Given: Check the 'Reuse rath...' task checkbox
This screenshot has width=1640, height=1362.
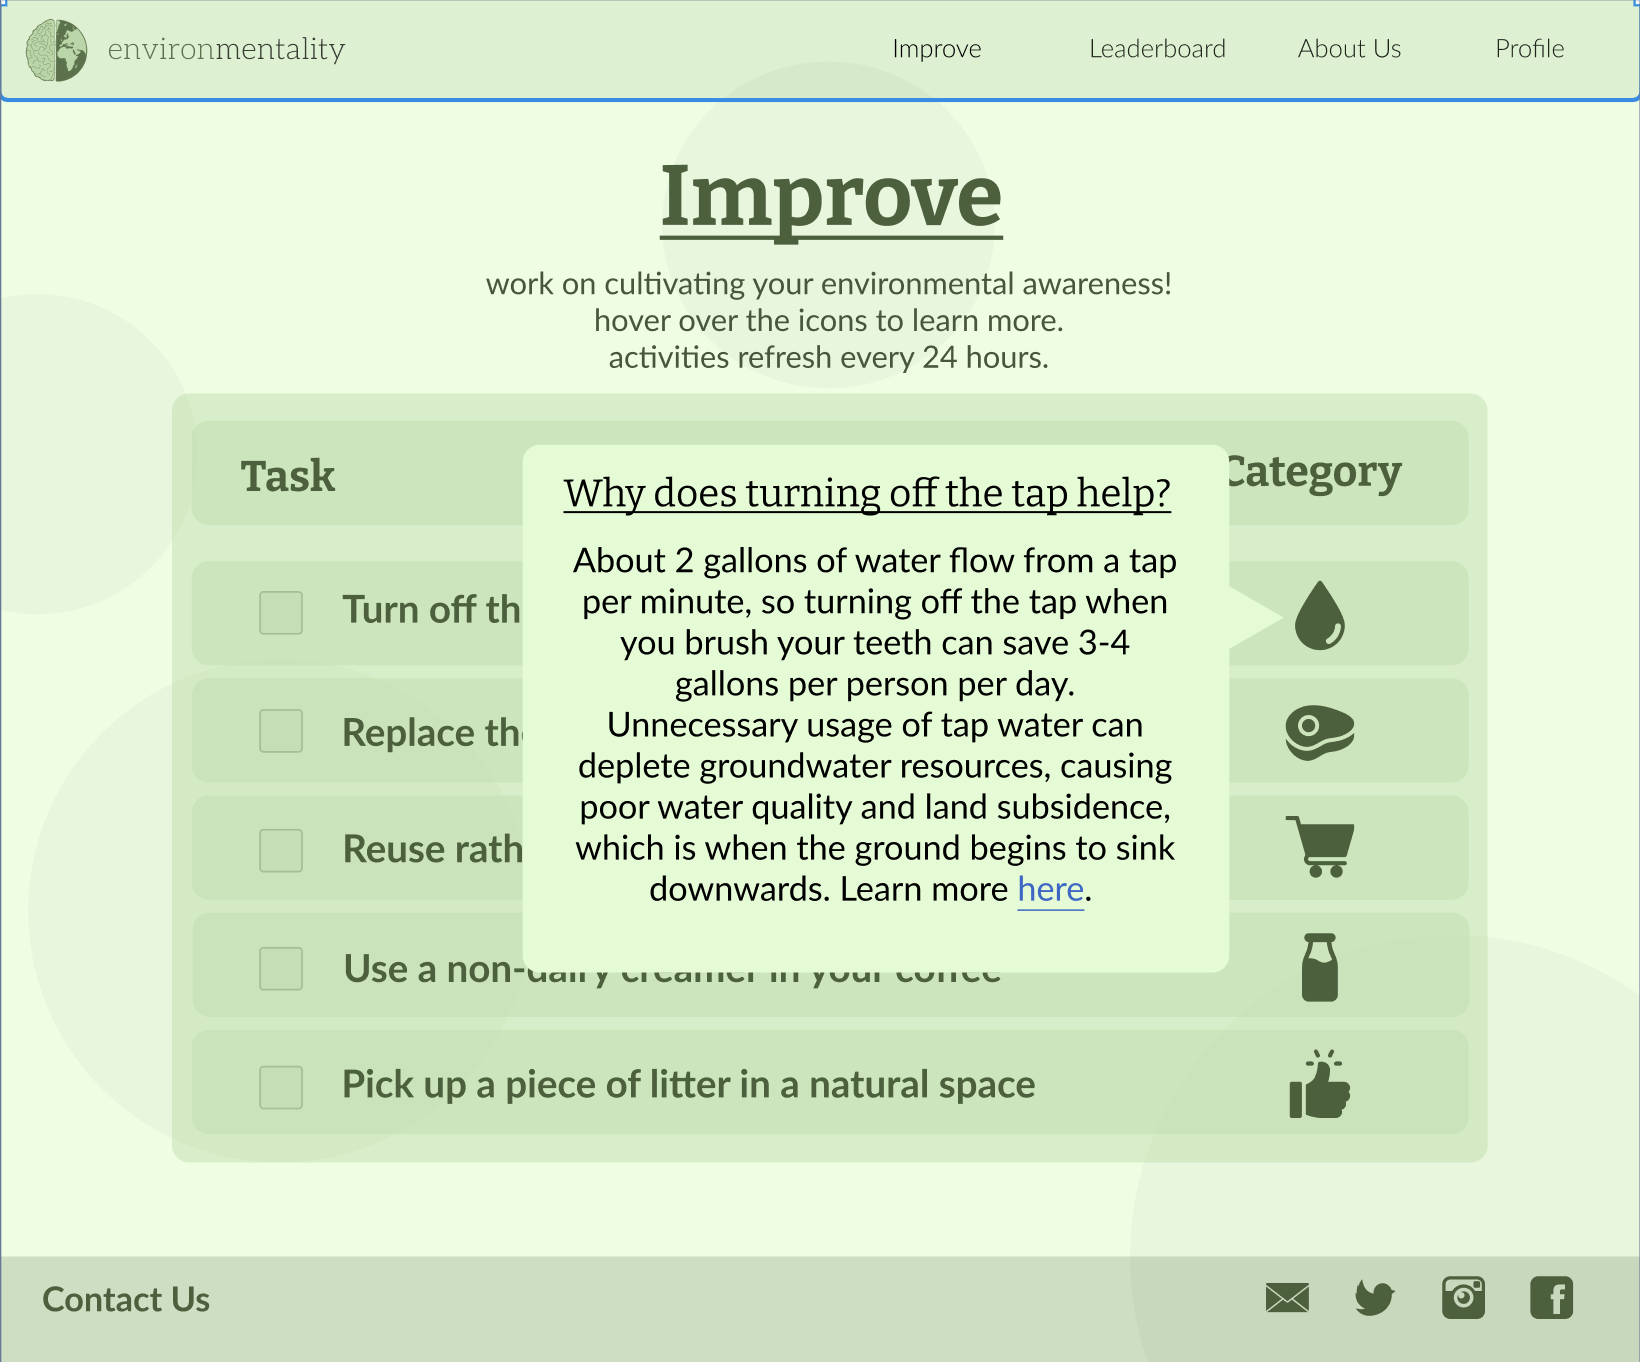Looking at the screenshot, I should tap(281, 850).
